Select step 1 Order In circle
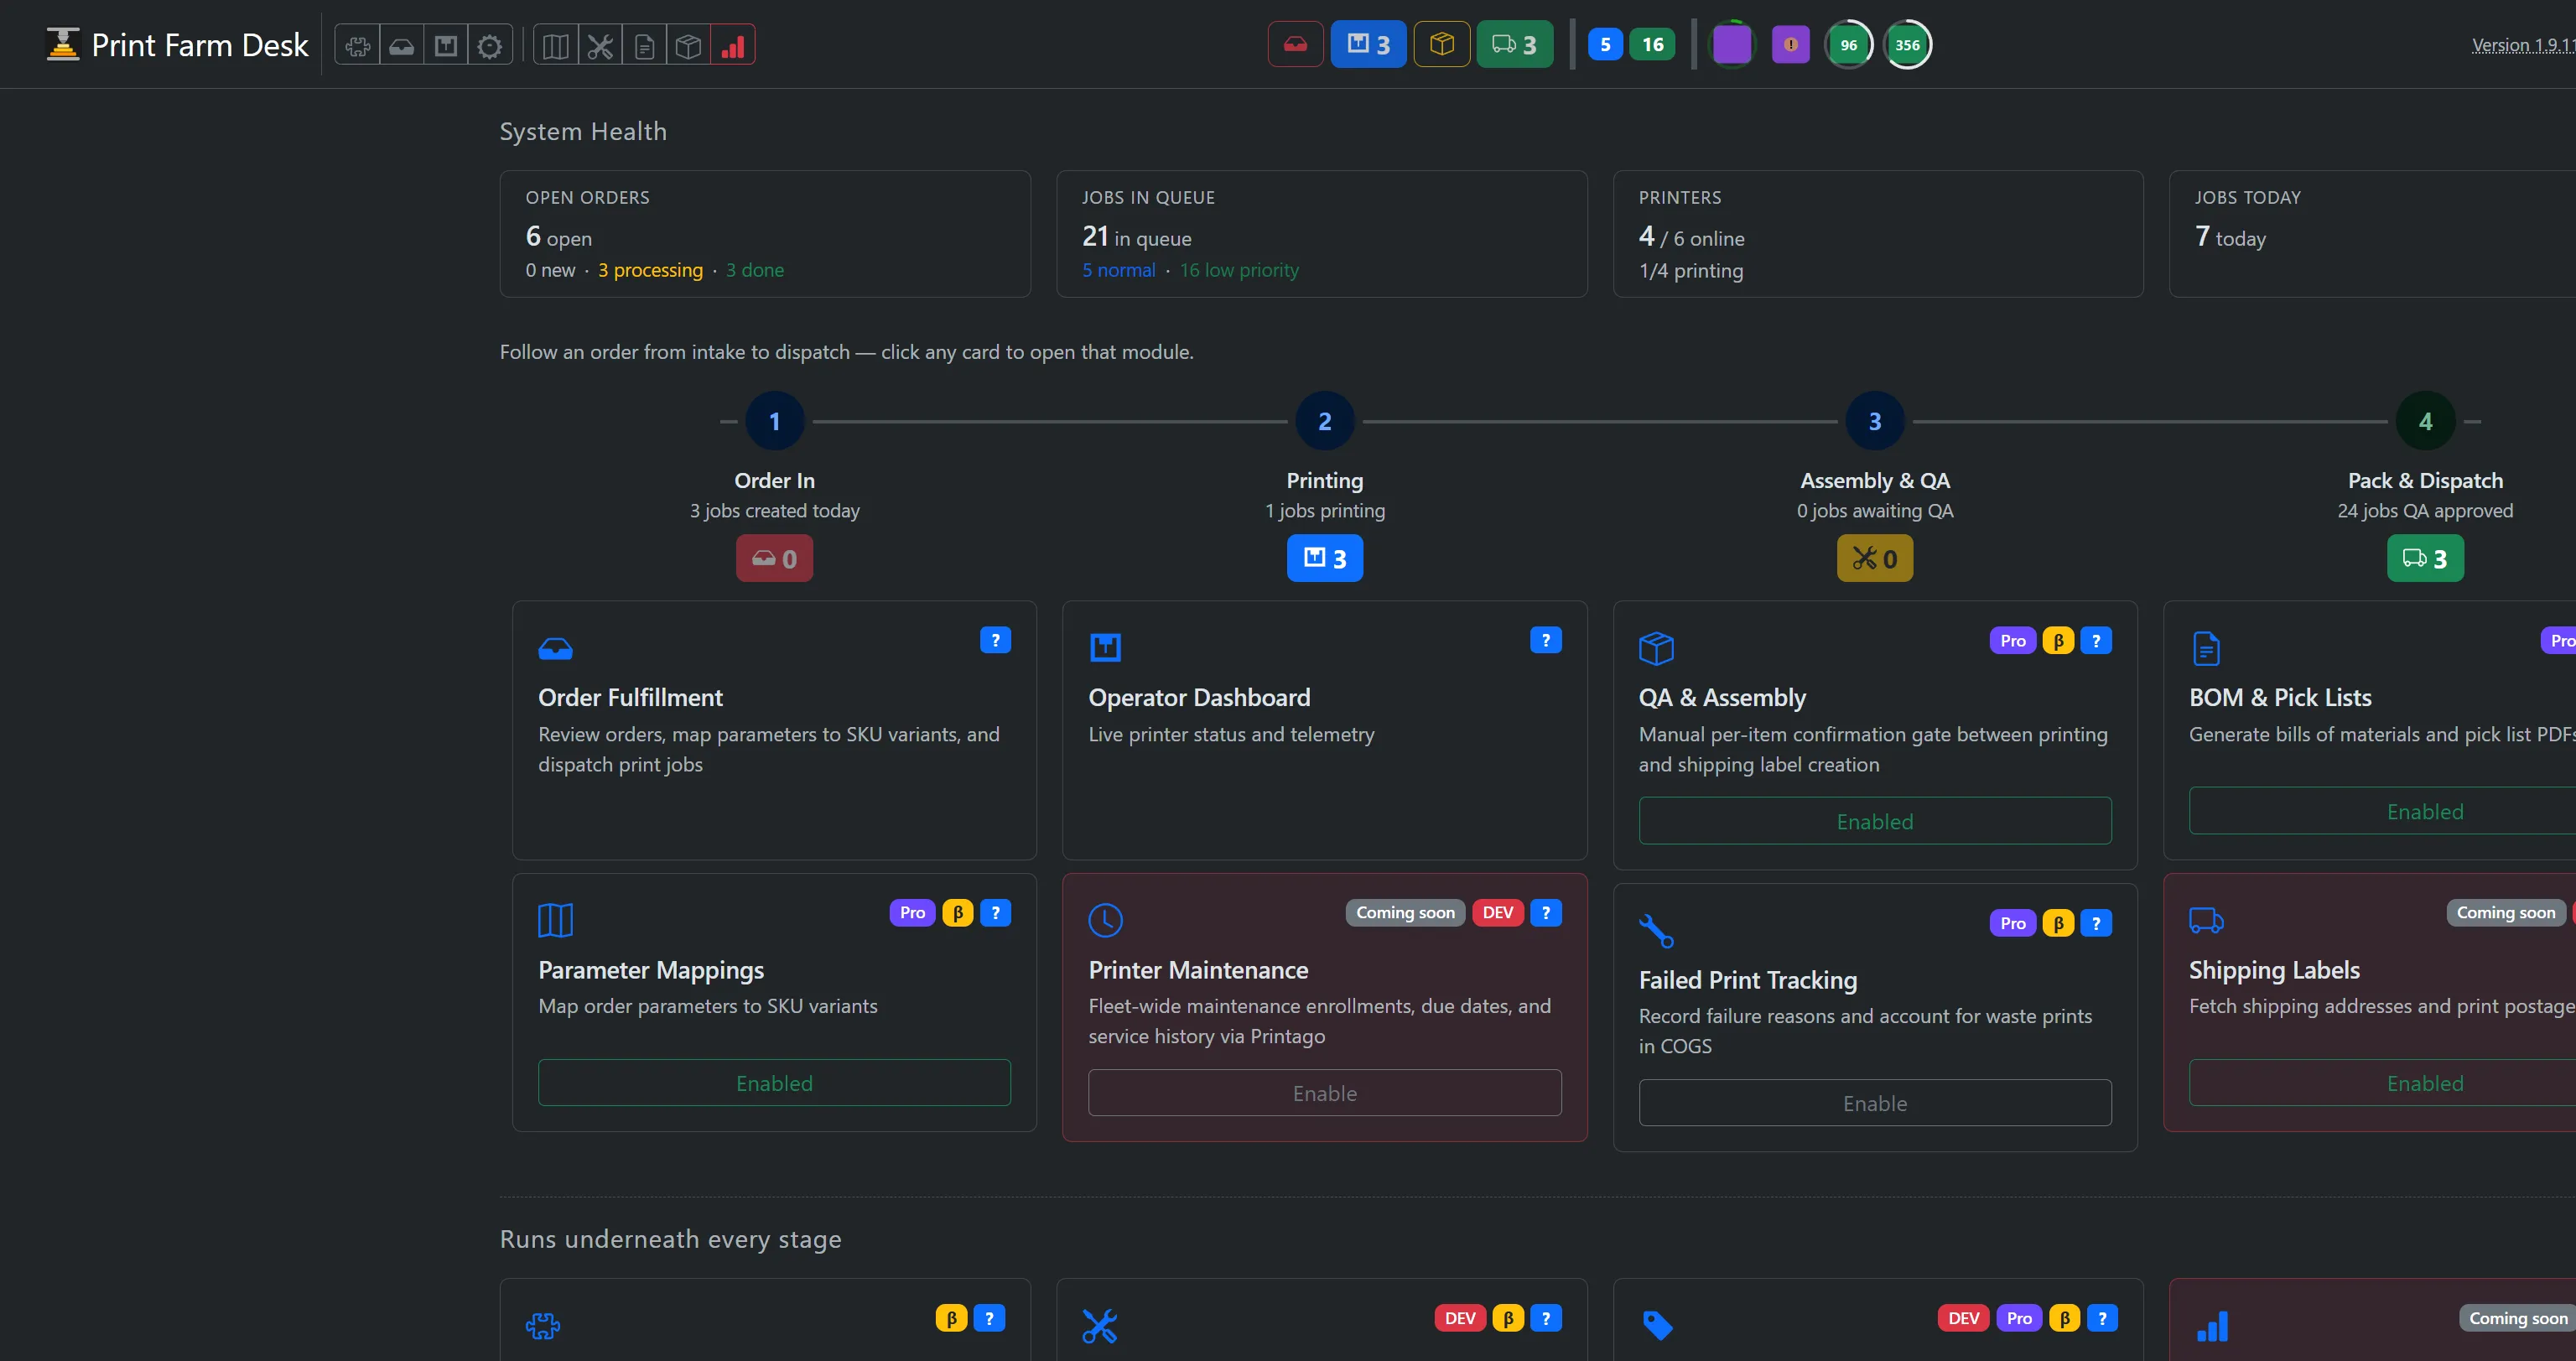The height and width of the screenshot is (1361, 2576). [775, 421]
